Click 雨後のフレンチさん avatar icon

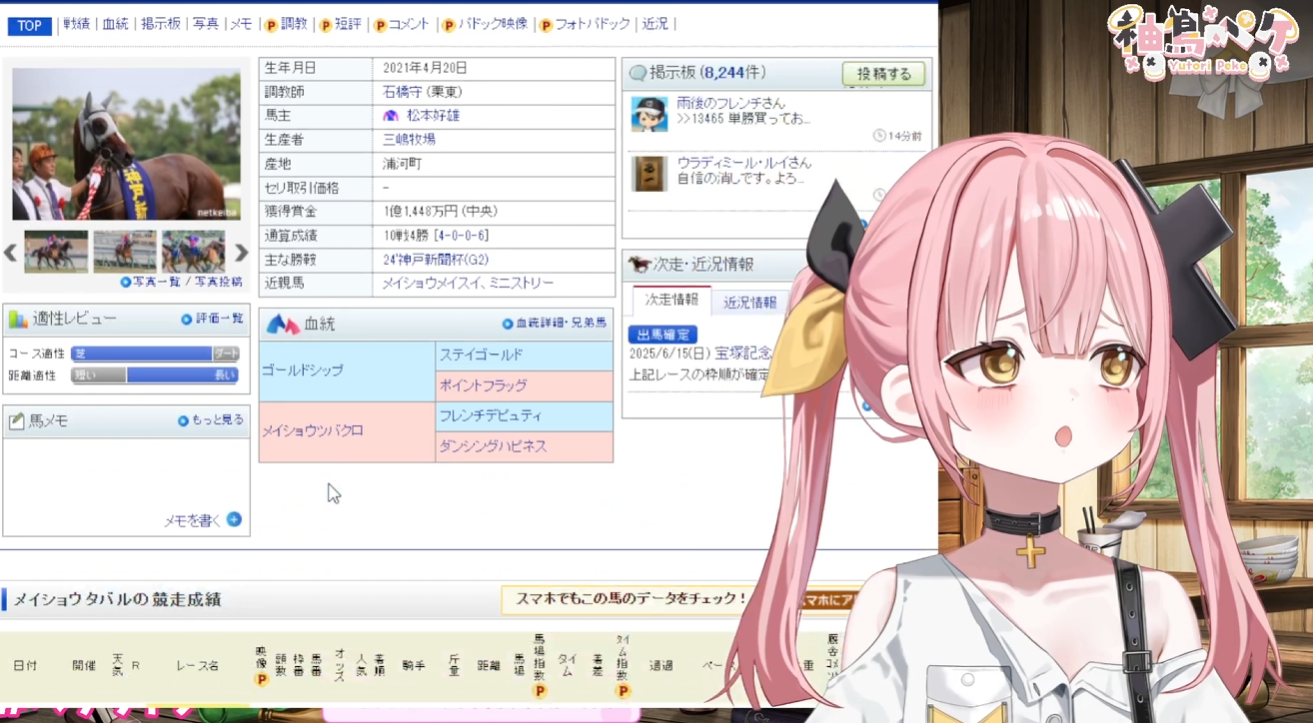[x=649, y=114]
